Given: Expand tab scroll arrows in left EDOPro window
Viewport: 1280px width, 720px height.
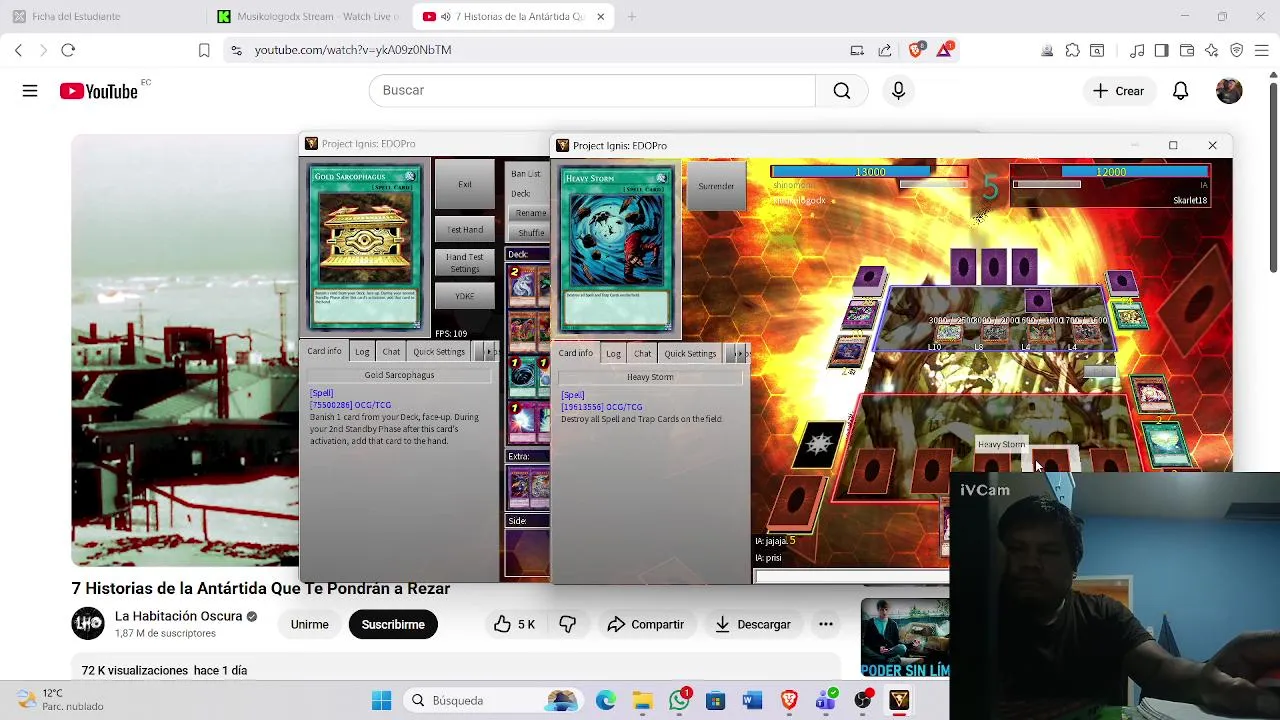Looking at the screenshot, I should click(x=488, y=351).
